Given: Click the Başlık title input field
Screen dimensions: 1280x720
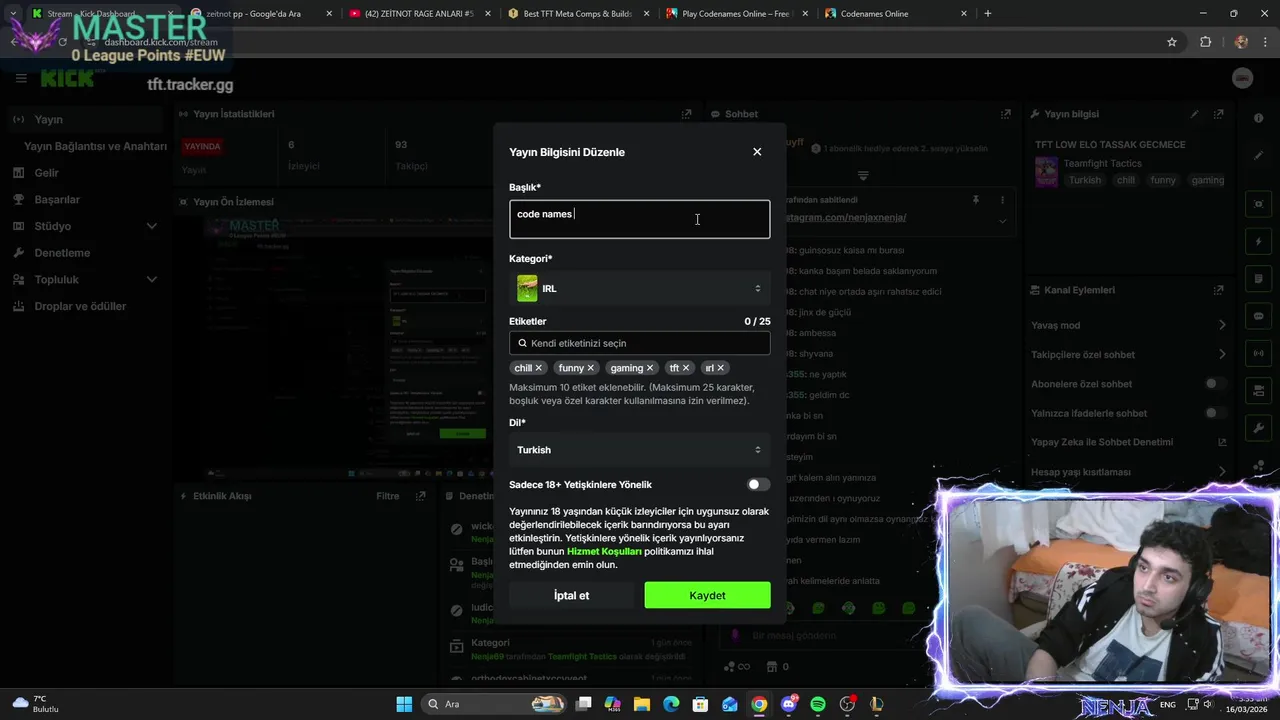Looking at the screenshot, I should pyautogui.click(x=639, y=219).
